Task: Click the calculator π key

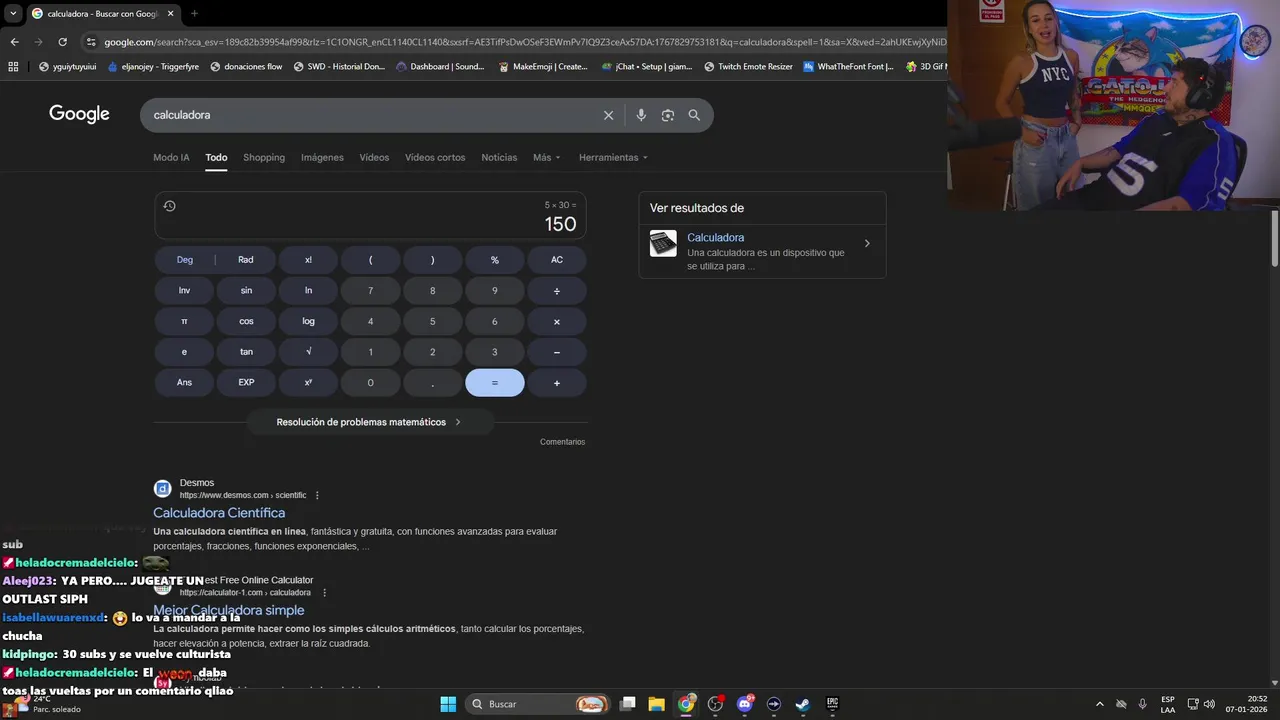Action: [x=184, y=322]
